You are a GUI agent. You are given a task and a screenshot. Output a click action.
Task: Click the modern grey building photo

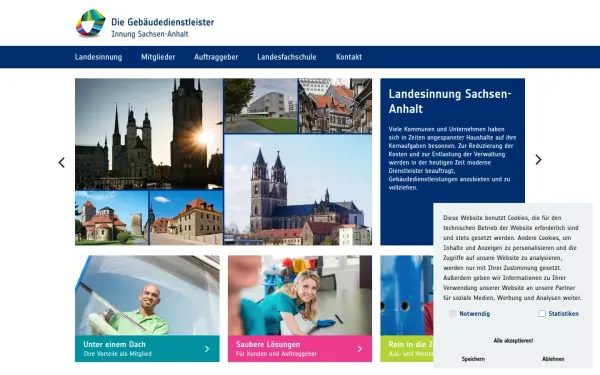[x=261, y=106]
